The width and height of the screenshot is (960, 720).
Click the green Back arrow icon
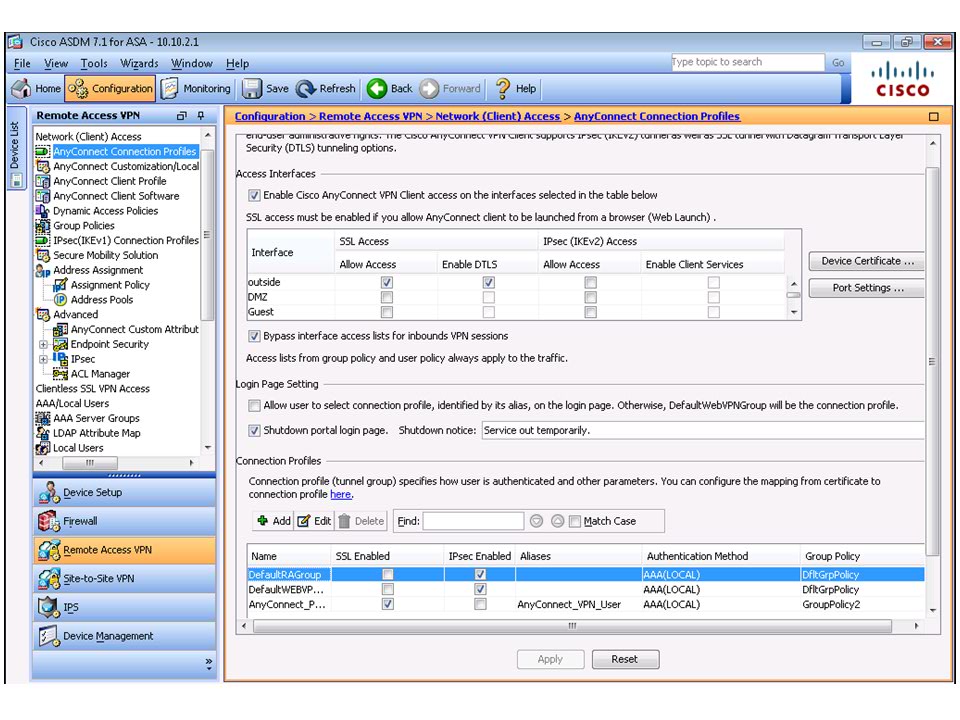pos(377,88)
